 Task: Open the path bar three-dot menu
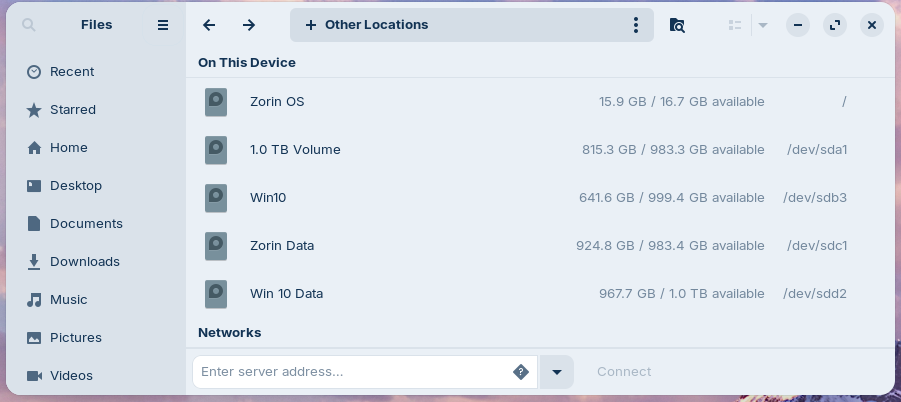click(x=636, y=25)
